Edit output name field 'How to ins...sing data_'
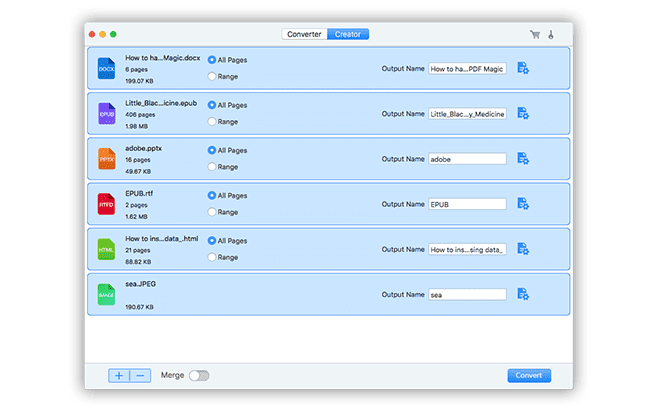This screenshot has width=658, height=412. [x=467, y=250]
